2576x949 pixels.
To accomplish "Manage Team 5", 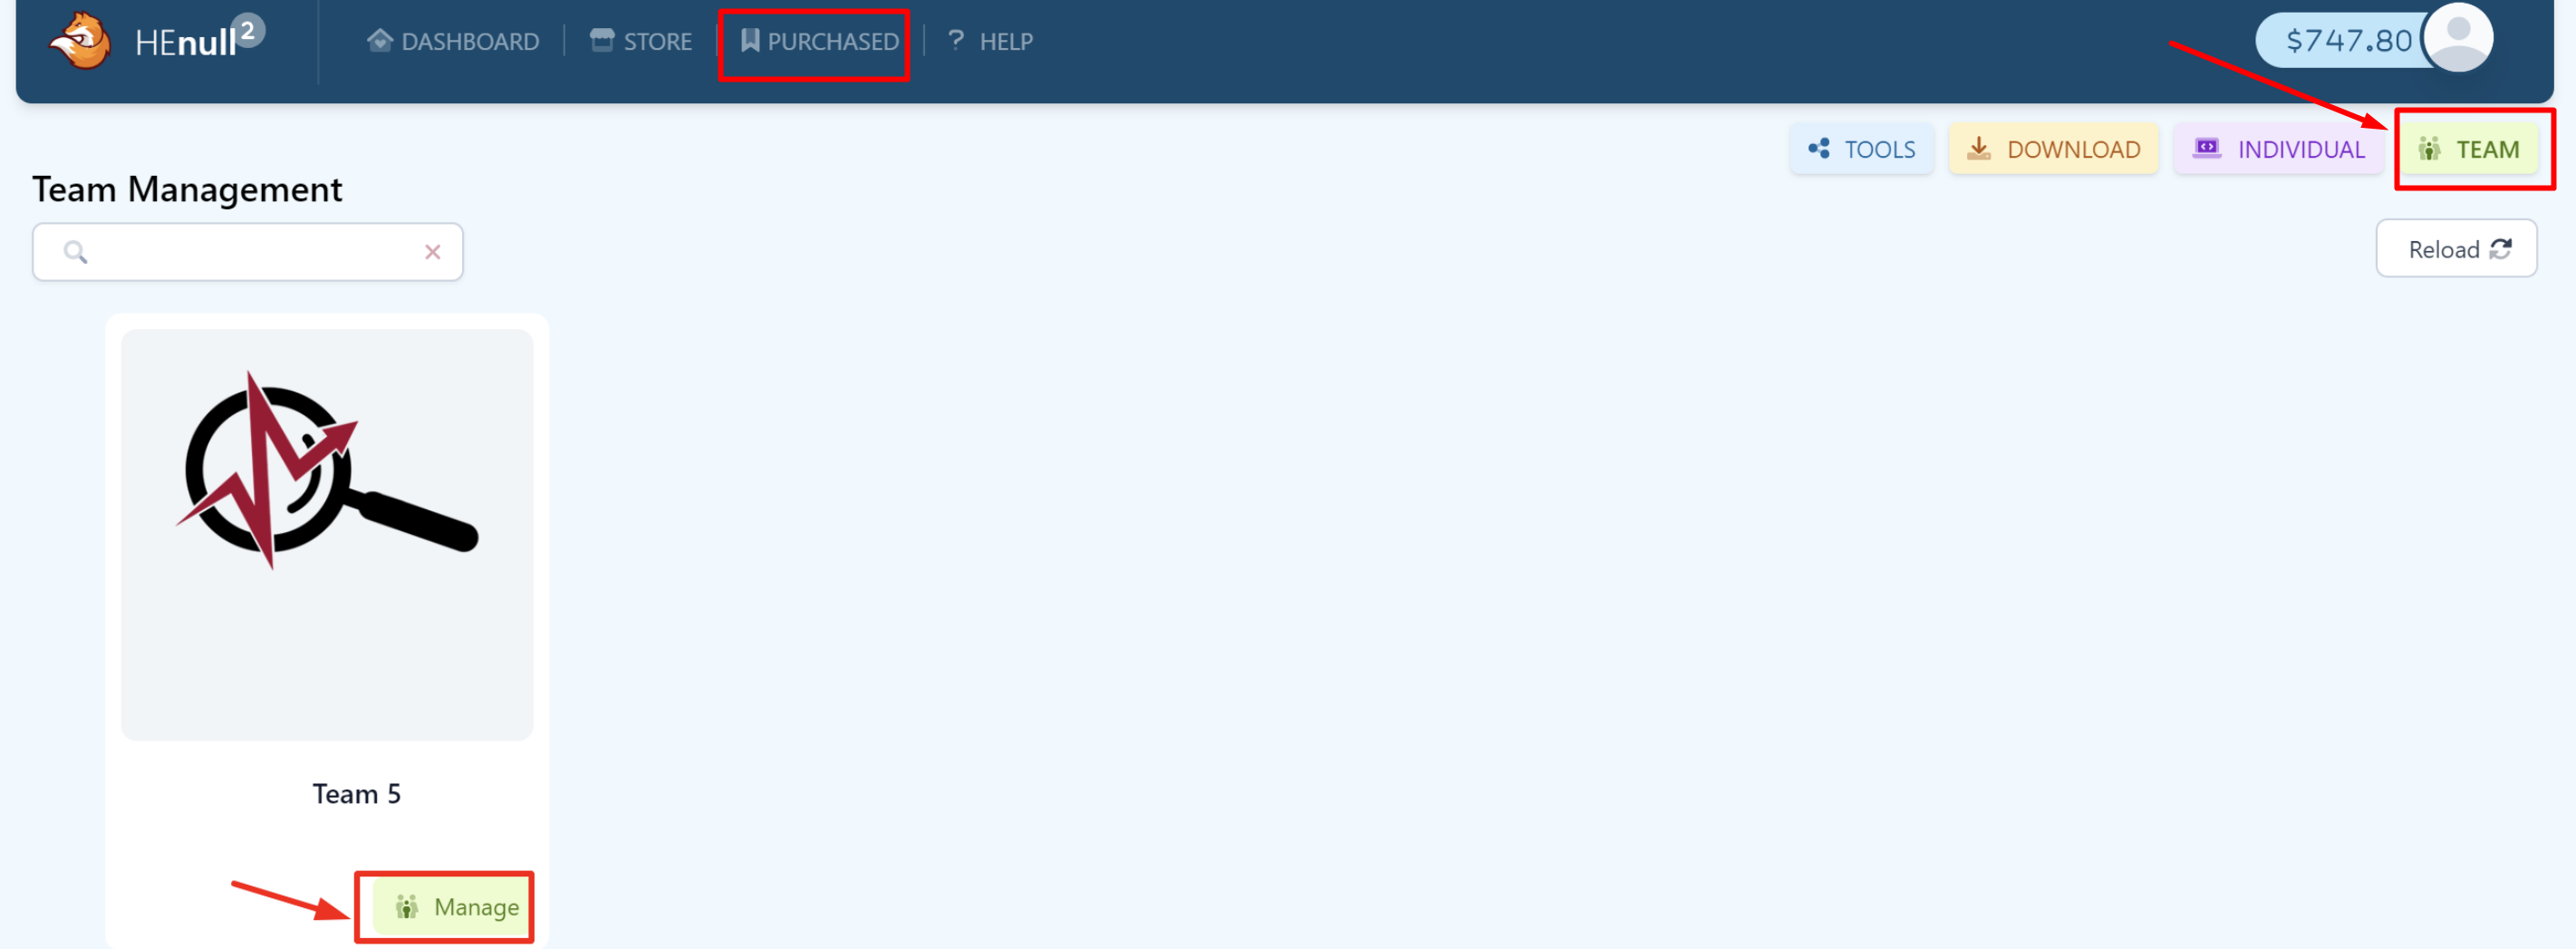I will [452, 906].
